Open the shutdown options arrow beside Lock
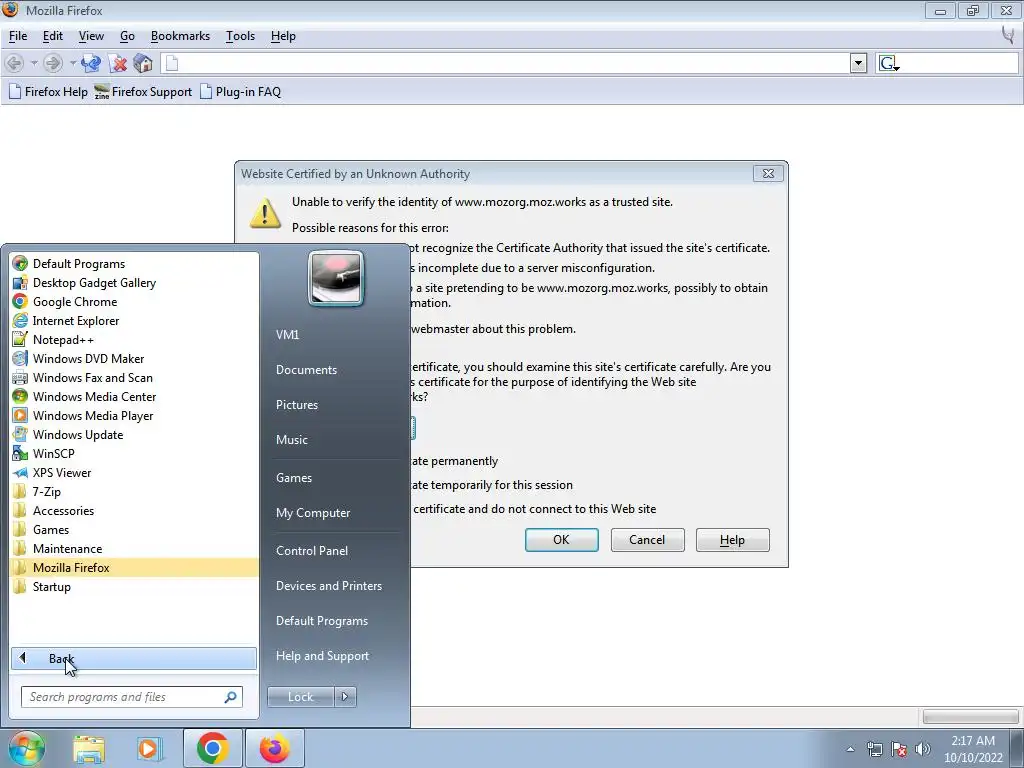1024x768 pixels. point(345,697)
